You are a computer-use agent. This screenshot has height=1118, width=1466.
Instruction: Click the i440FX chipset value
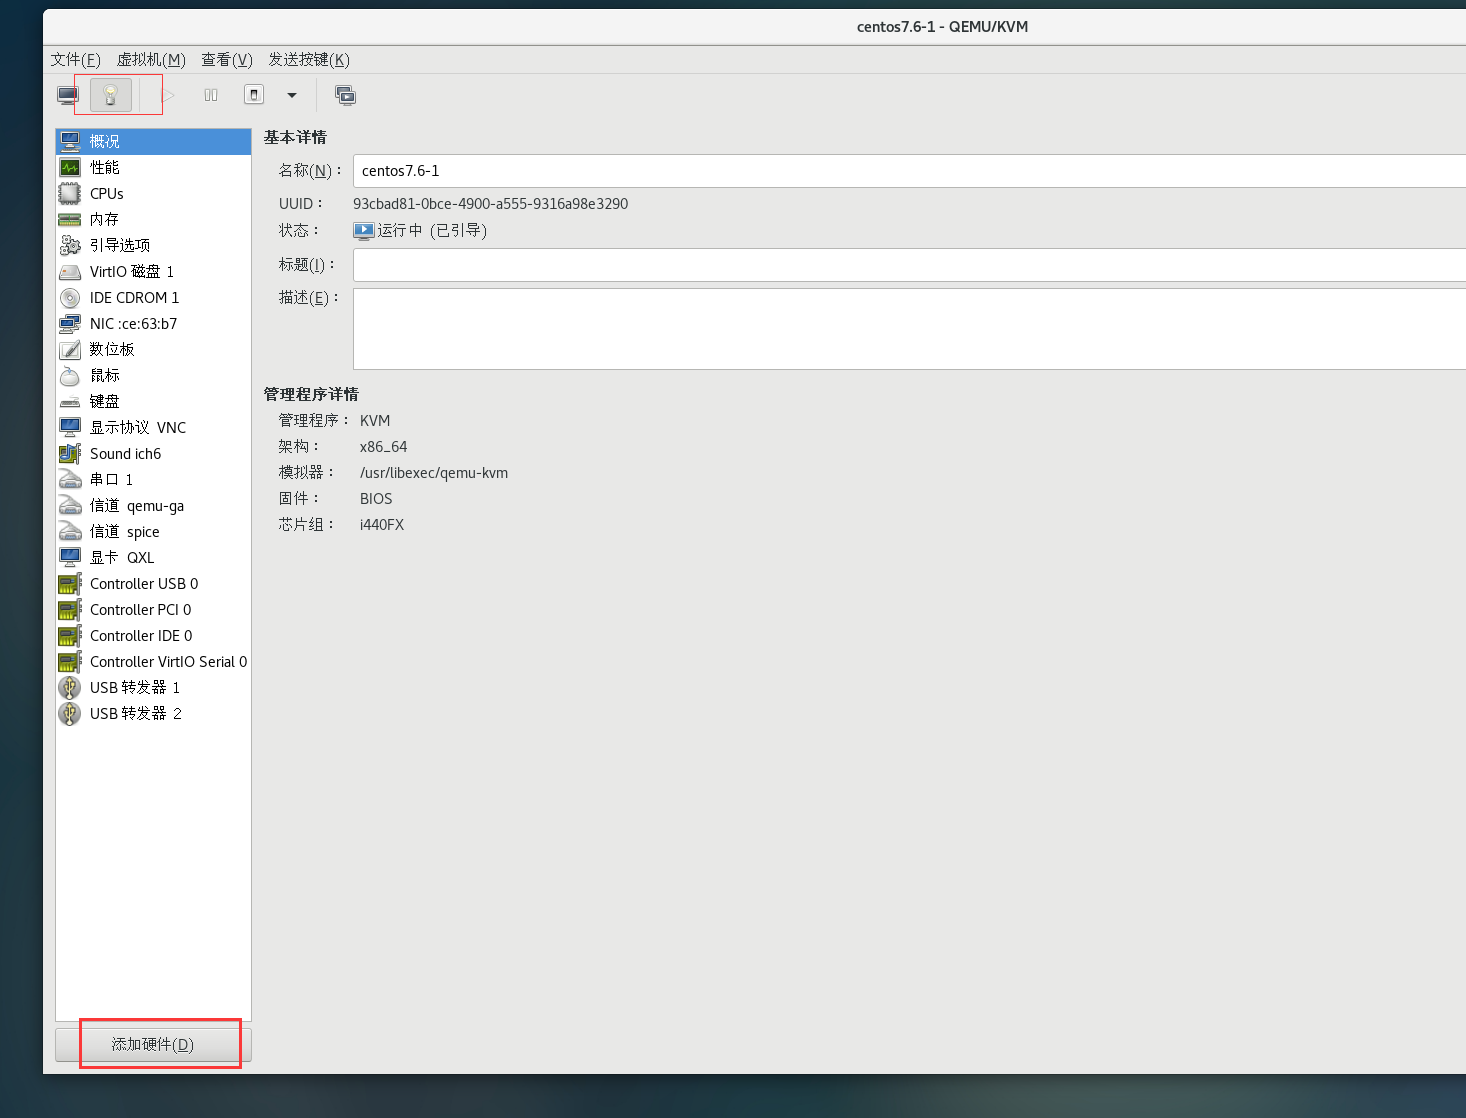pos(382,525)
